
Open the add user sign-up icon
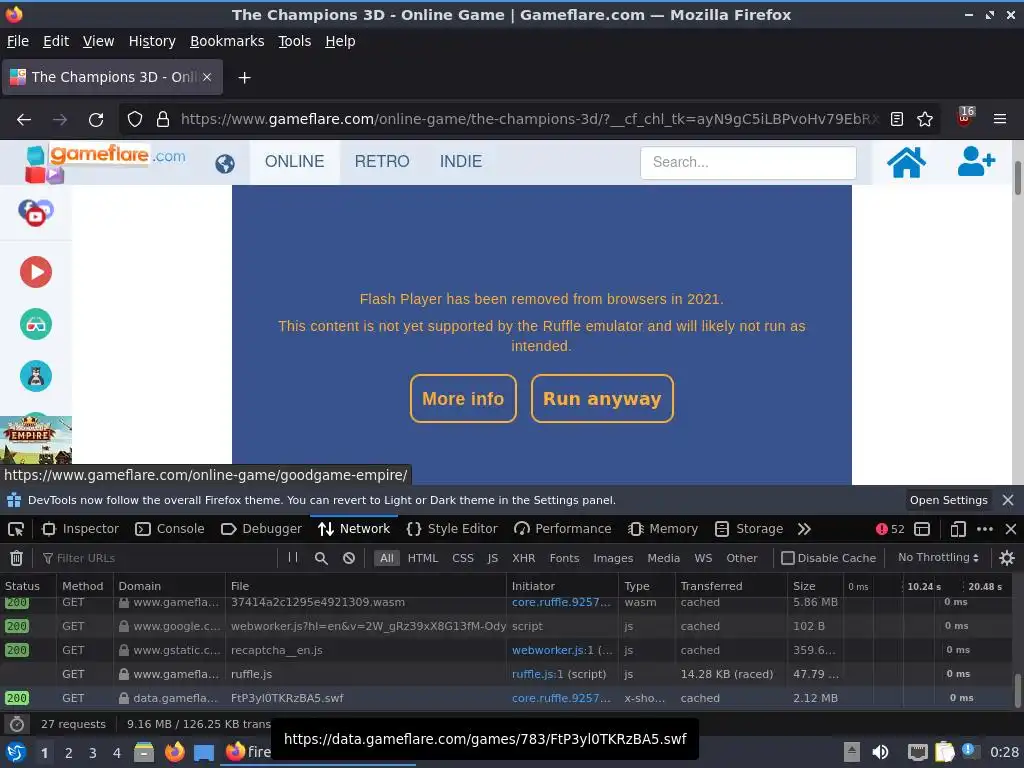point(976,162)
